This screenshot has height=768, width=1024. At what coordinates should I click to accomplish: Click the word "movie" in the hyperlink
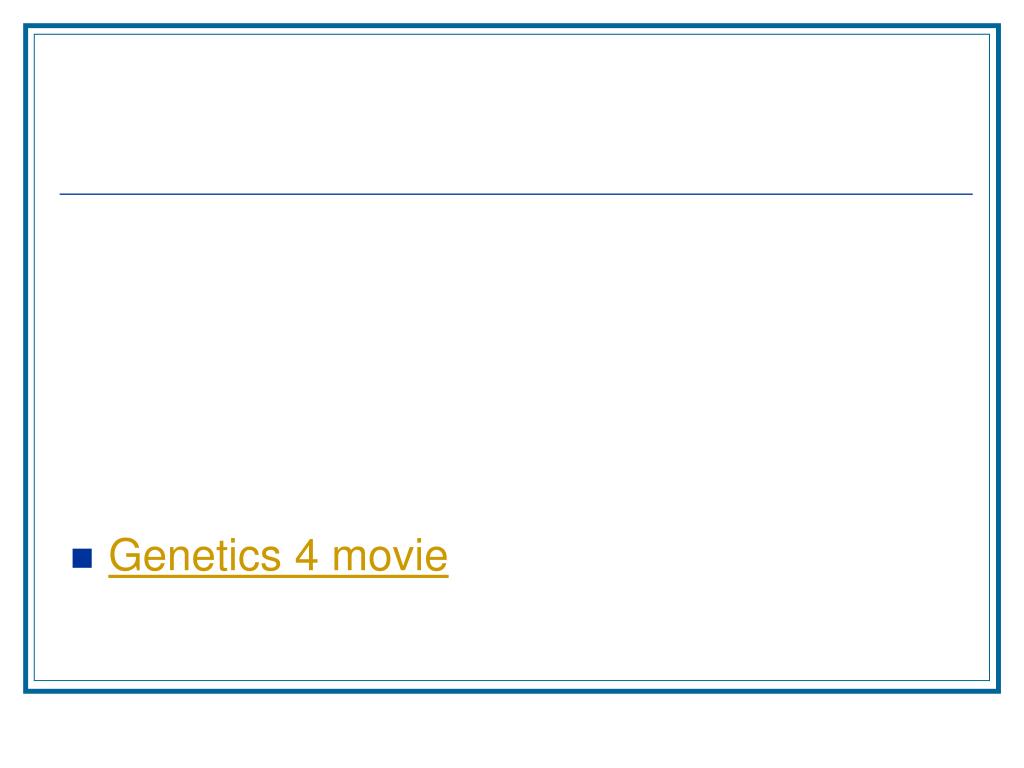[390, 556]
